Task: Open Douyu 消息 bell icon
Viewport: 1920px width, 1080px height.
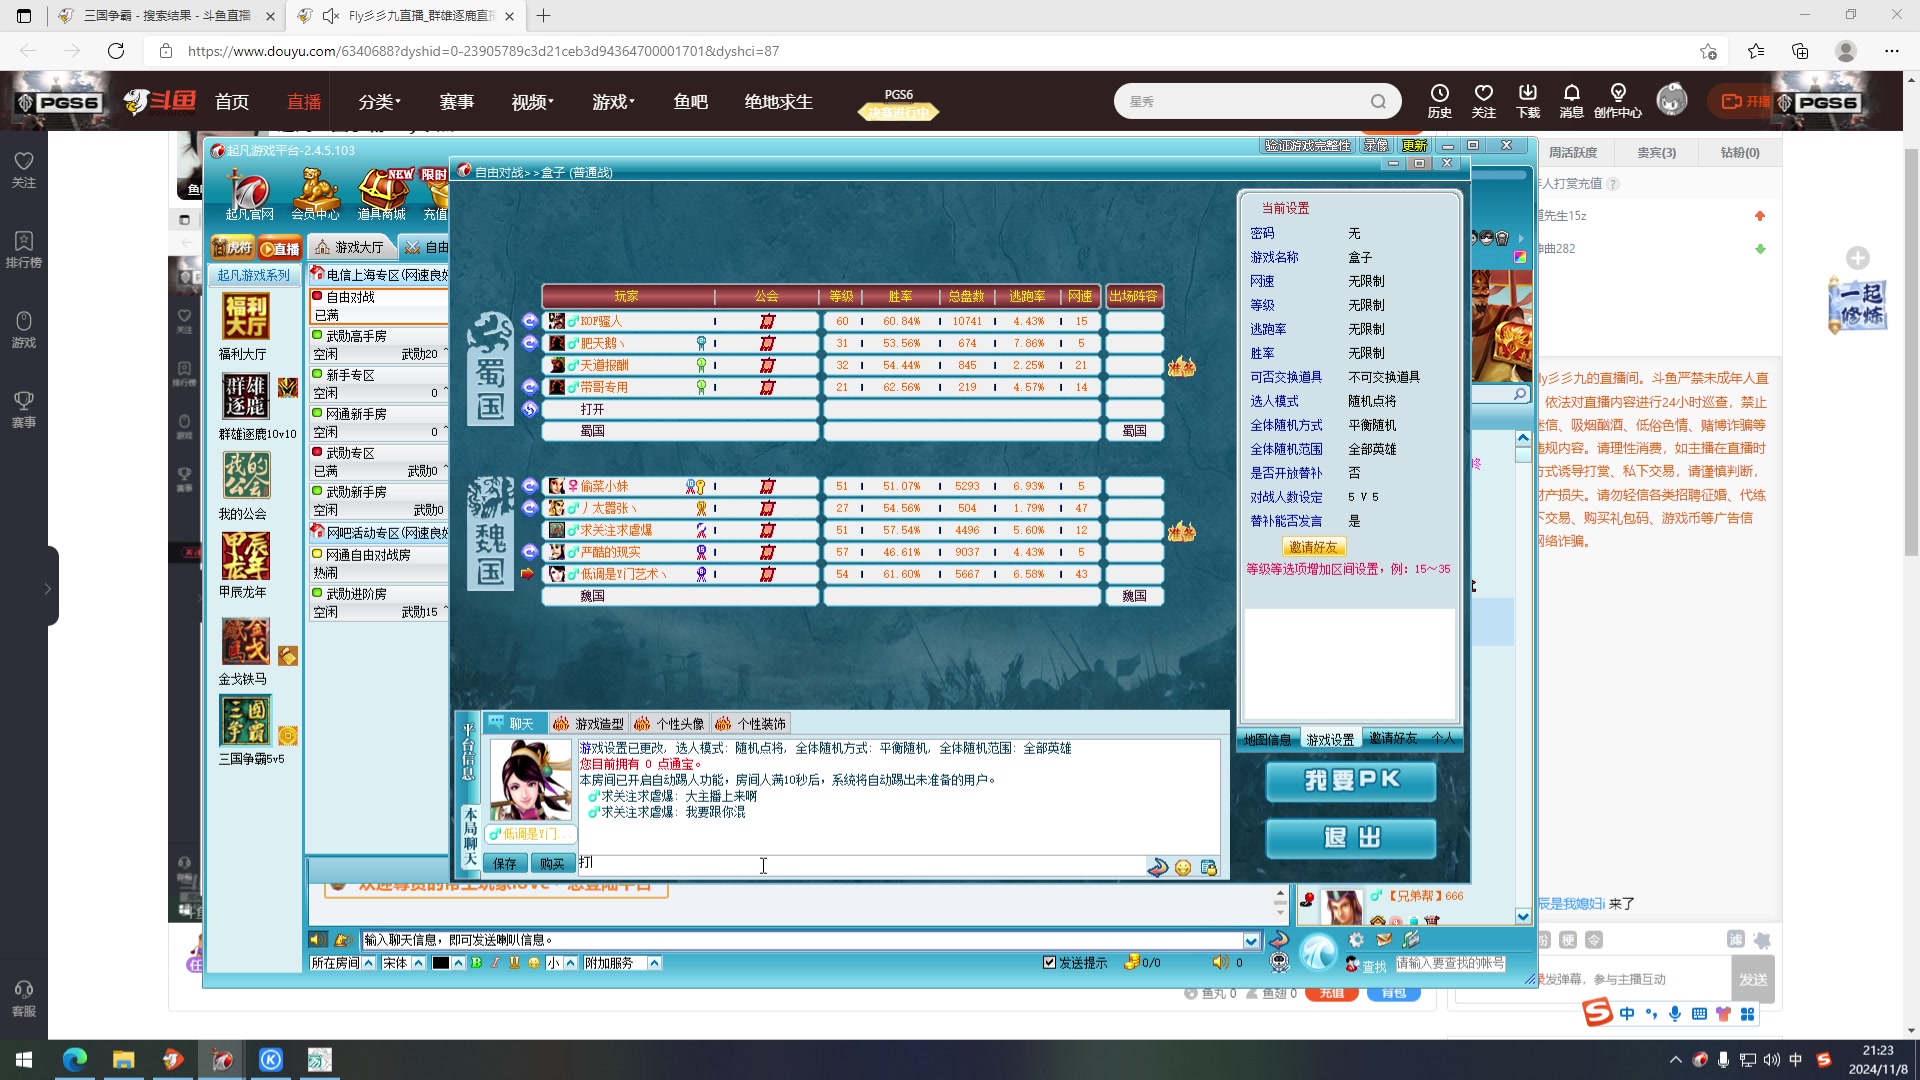Action: coord(1571,101)
